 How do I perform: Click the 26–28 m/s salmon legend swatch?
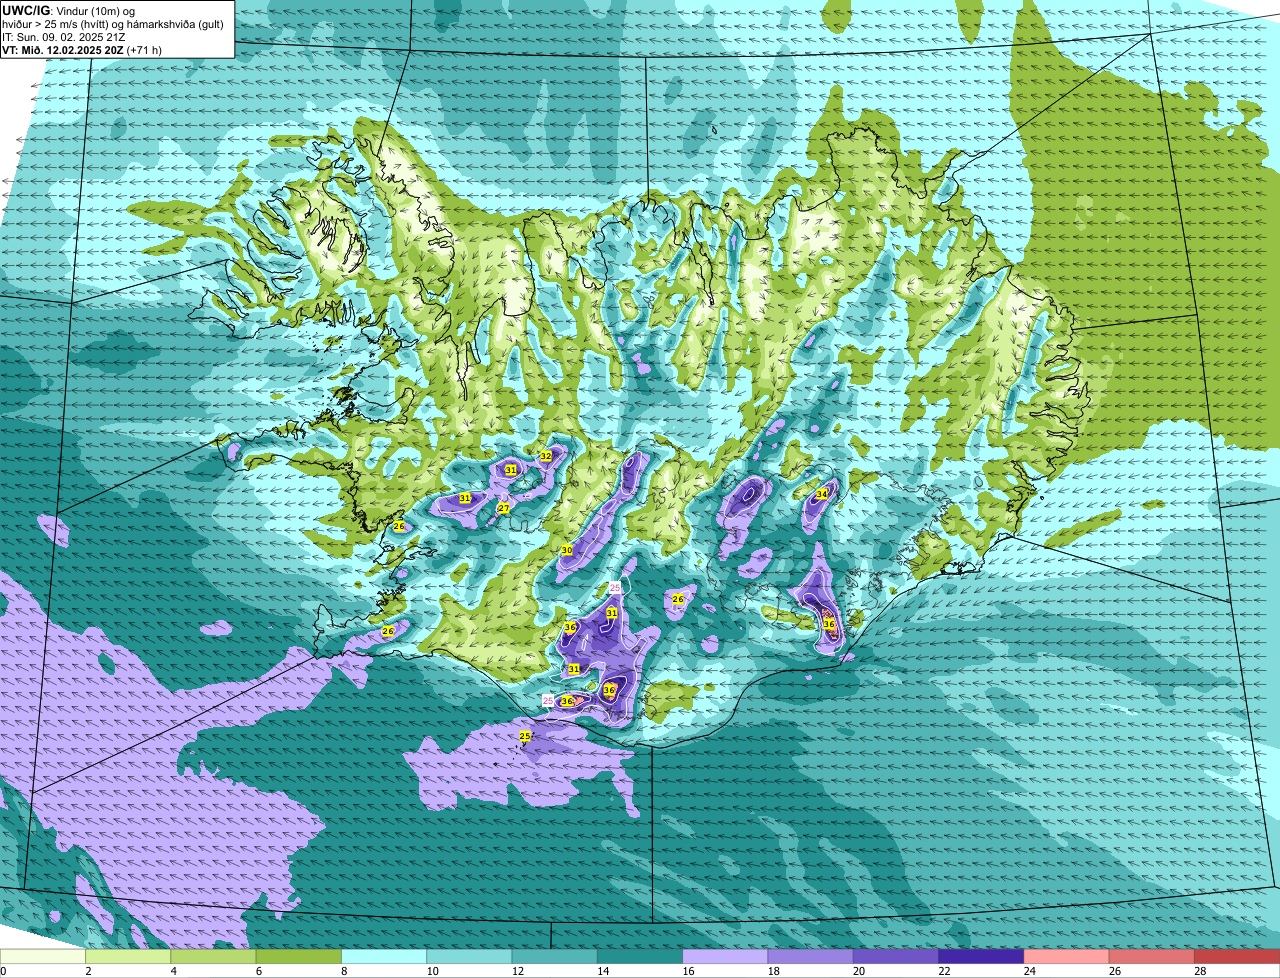pos(1151,957)
